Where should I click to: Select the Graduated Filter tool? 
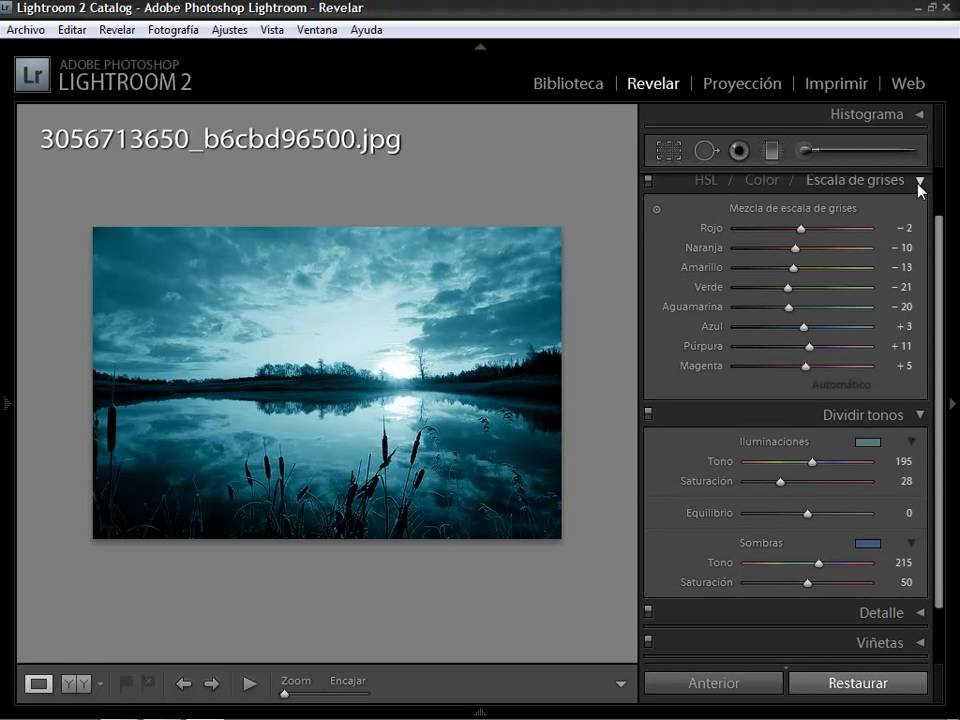pos(771,151)
